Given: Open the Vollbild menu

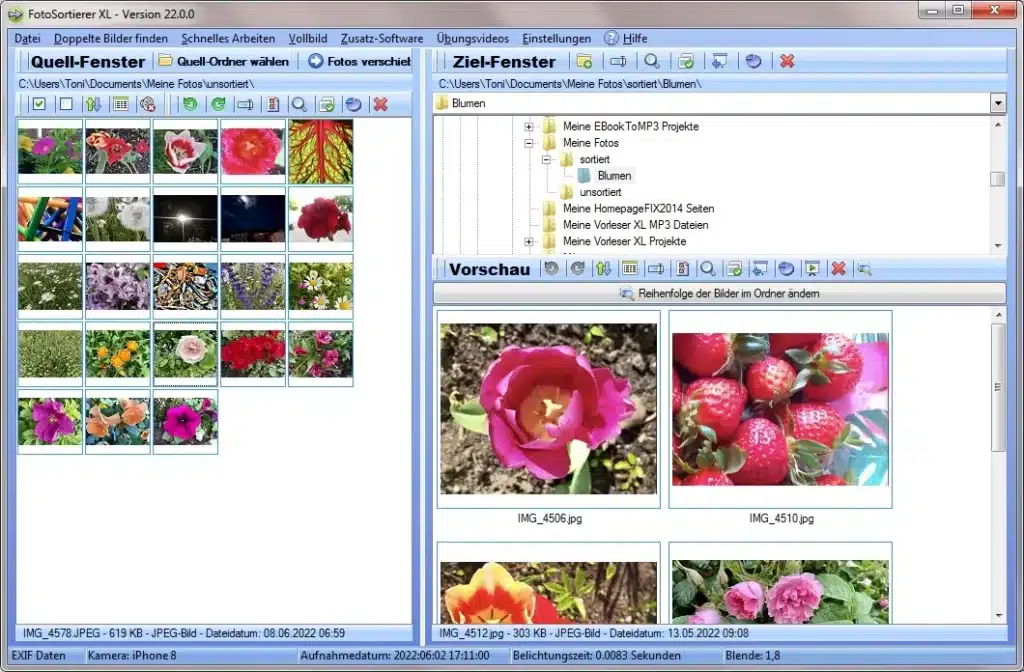Looking at the screenshot, I should point(308,39).
